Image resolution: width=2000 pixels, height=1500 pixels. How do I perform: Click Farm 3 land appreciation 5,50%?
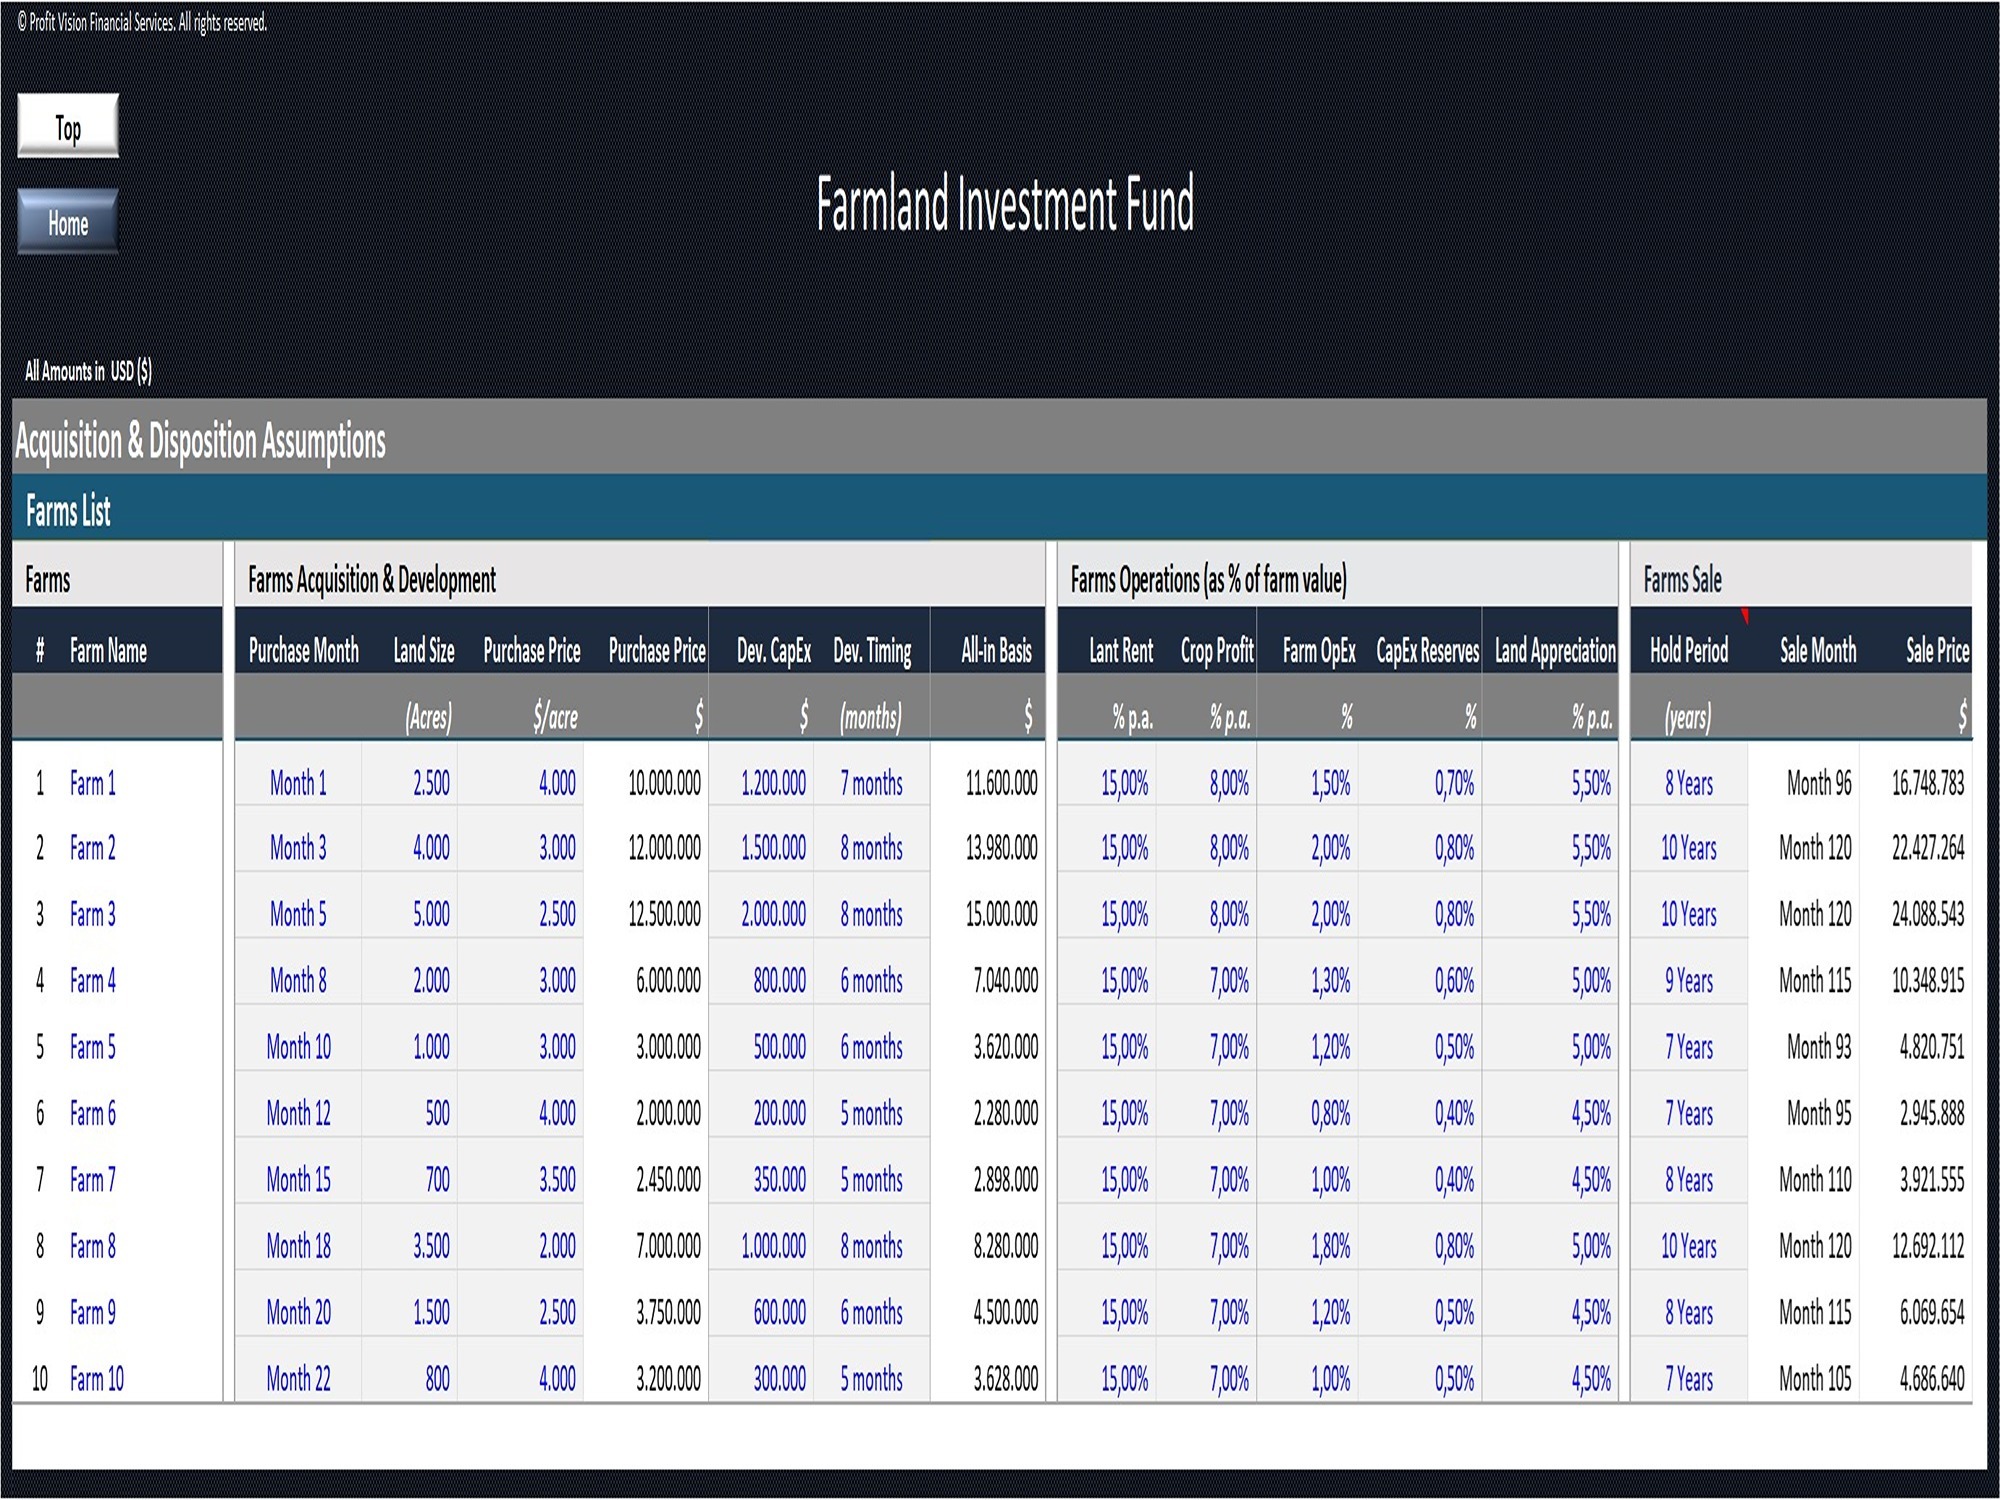(1591, 914)
